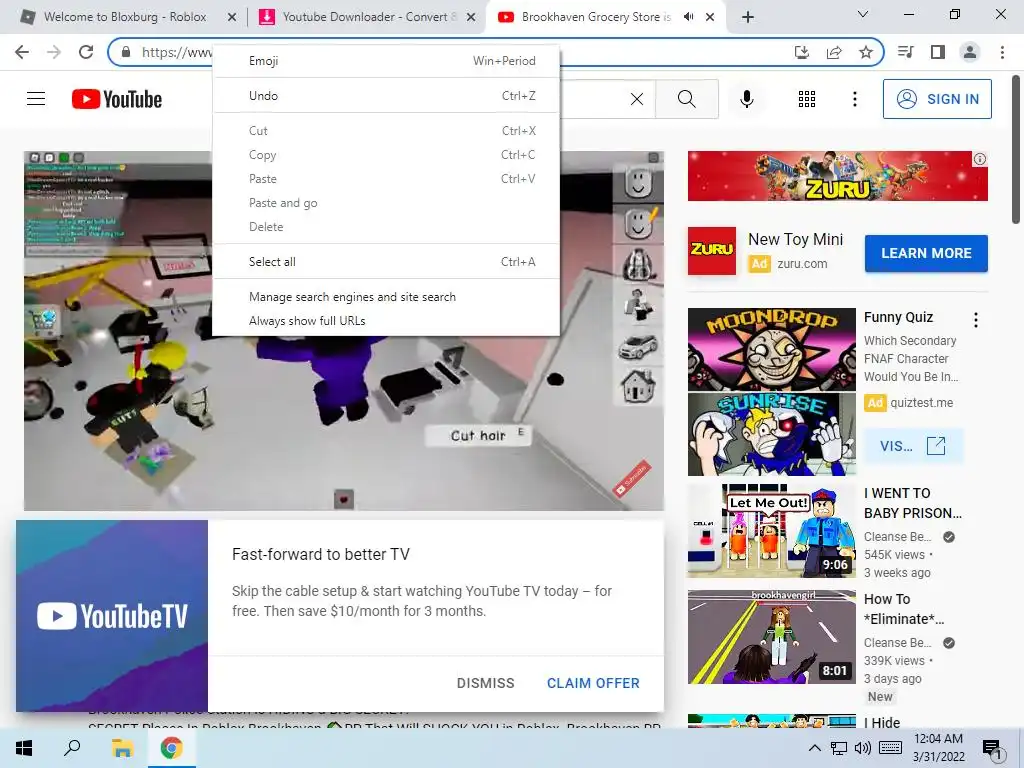Click the ad info icon on ZURU banner
Image resolution: width=1024 pixels, height=768 pixels.
980,159
